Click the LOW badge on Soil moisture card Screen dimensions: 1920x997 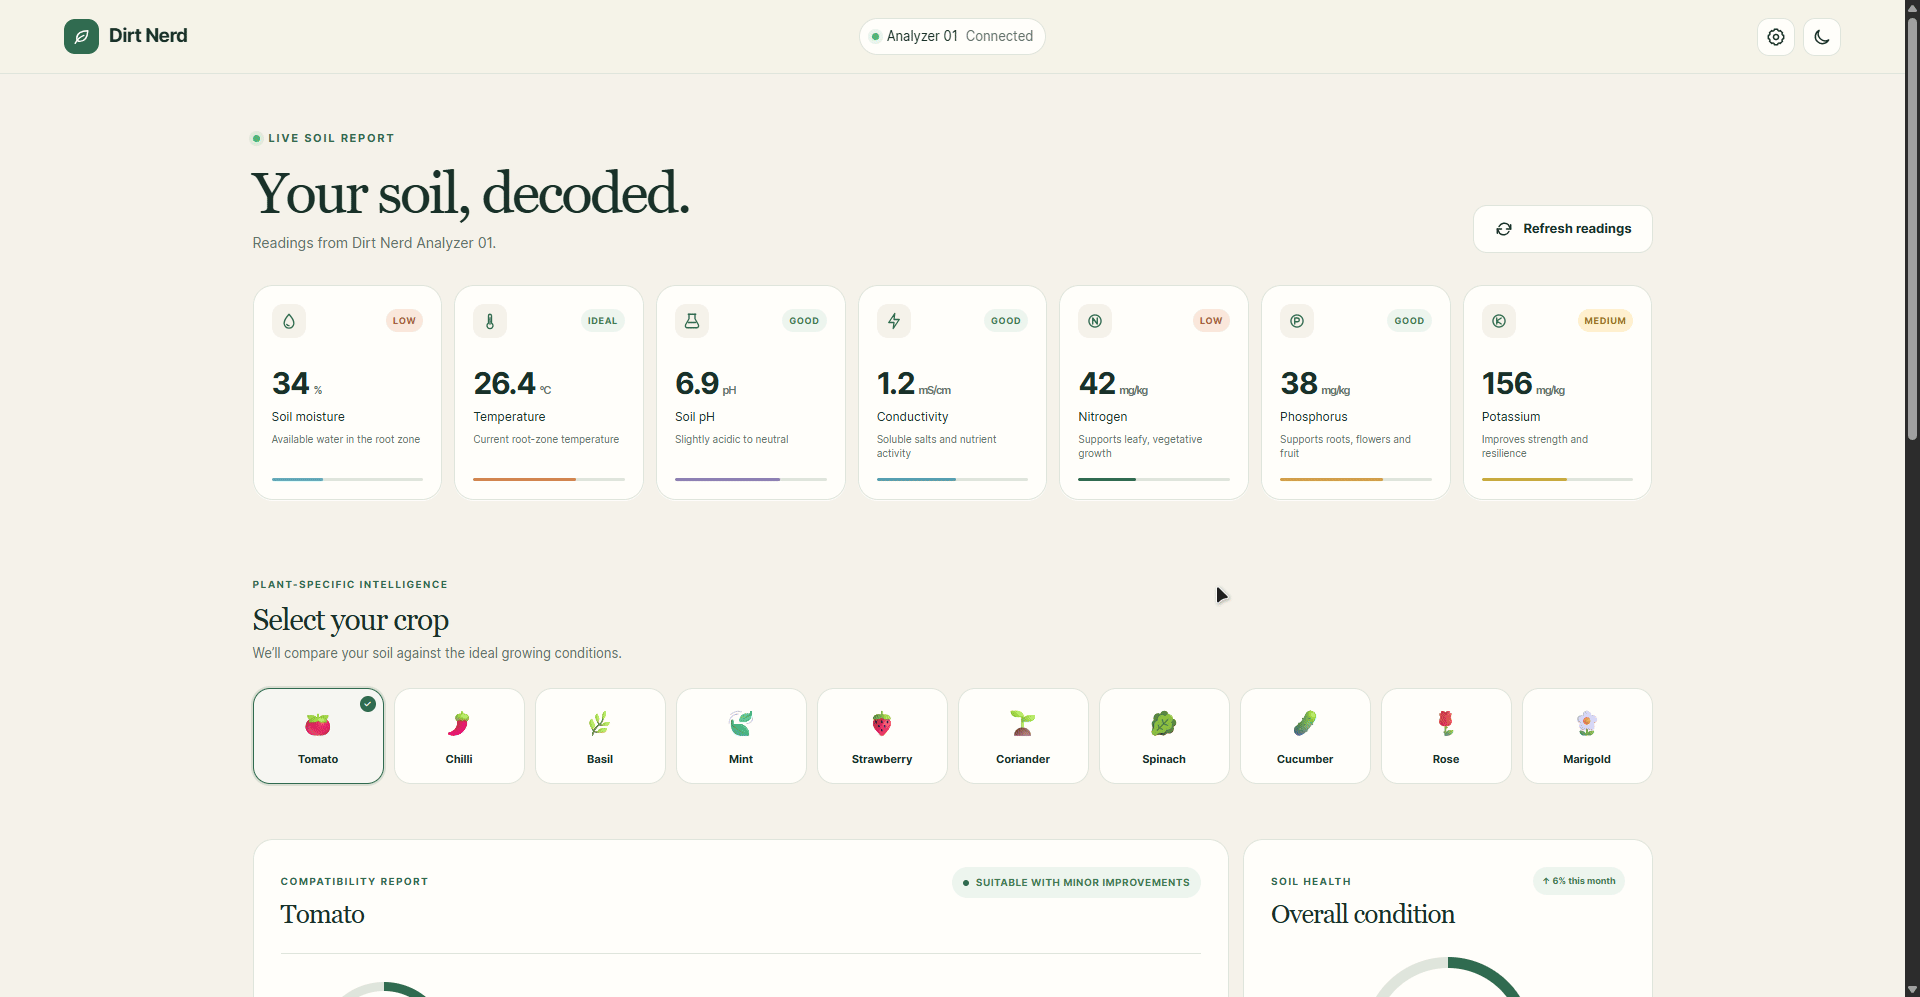(404, 321)
